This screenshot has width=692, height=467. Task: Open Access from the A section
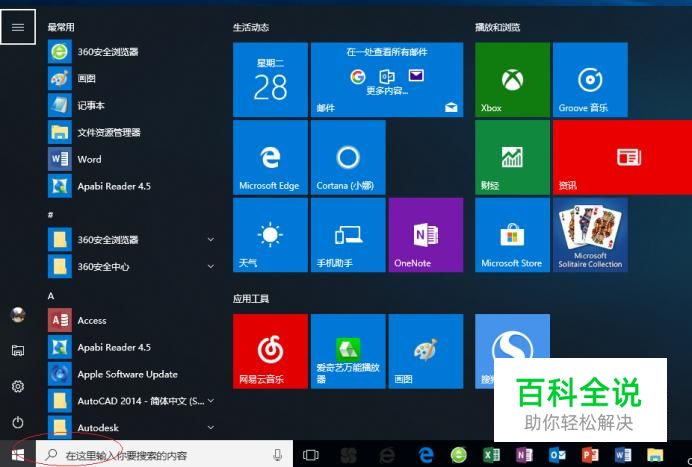click(x=132, y=320)
